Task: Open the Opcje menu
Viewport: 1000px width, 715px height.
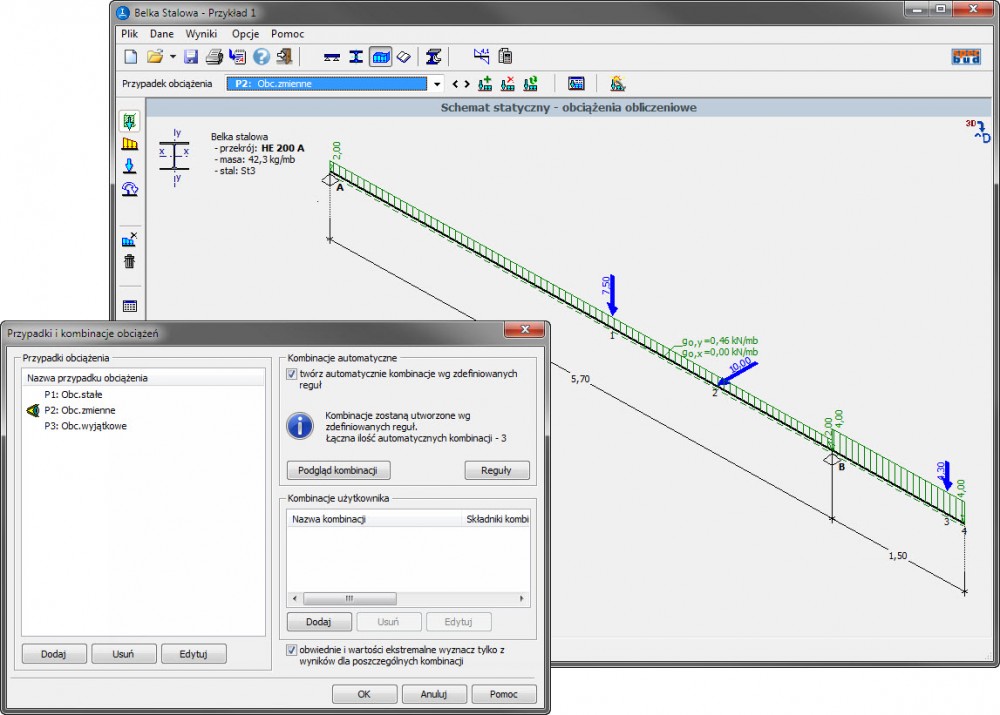Action: [x=245, y=33]
